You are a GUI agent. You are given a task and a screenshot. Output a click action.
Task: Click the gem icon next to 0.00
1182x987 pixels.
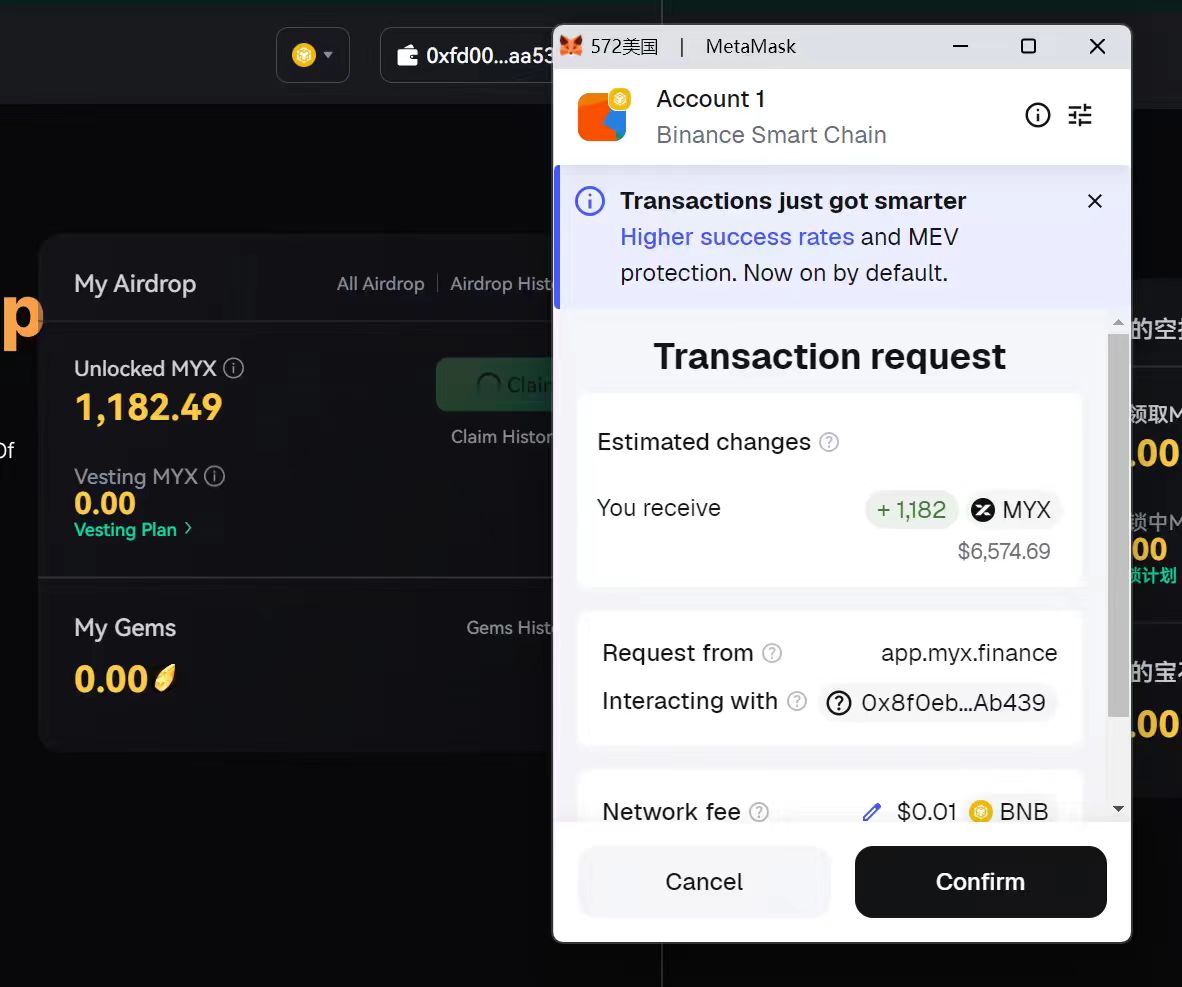(165, 678)
